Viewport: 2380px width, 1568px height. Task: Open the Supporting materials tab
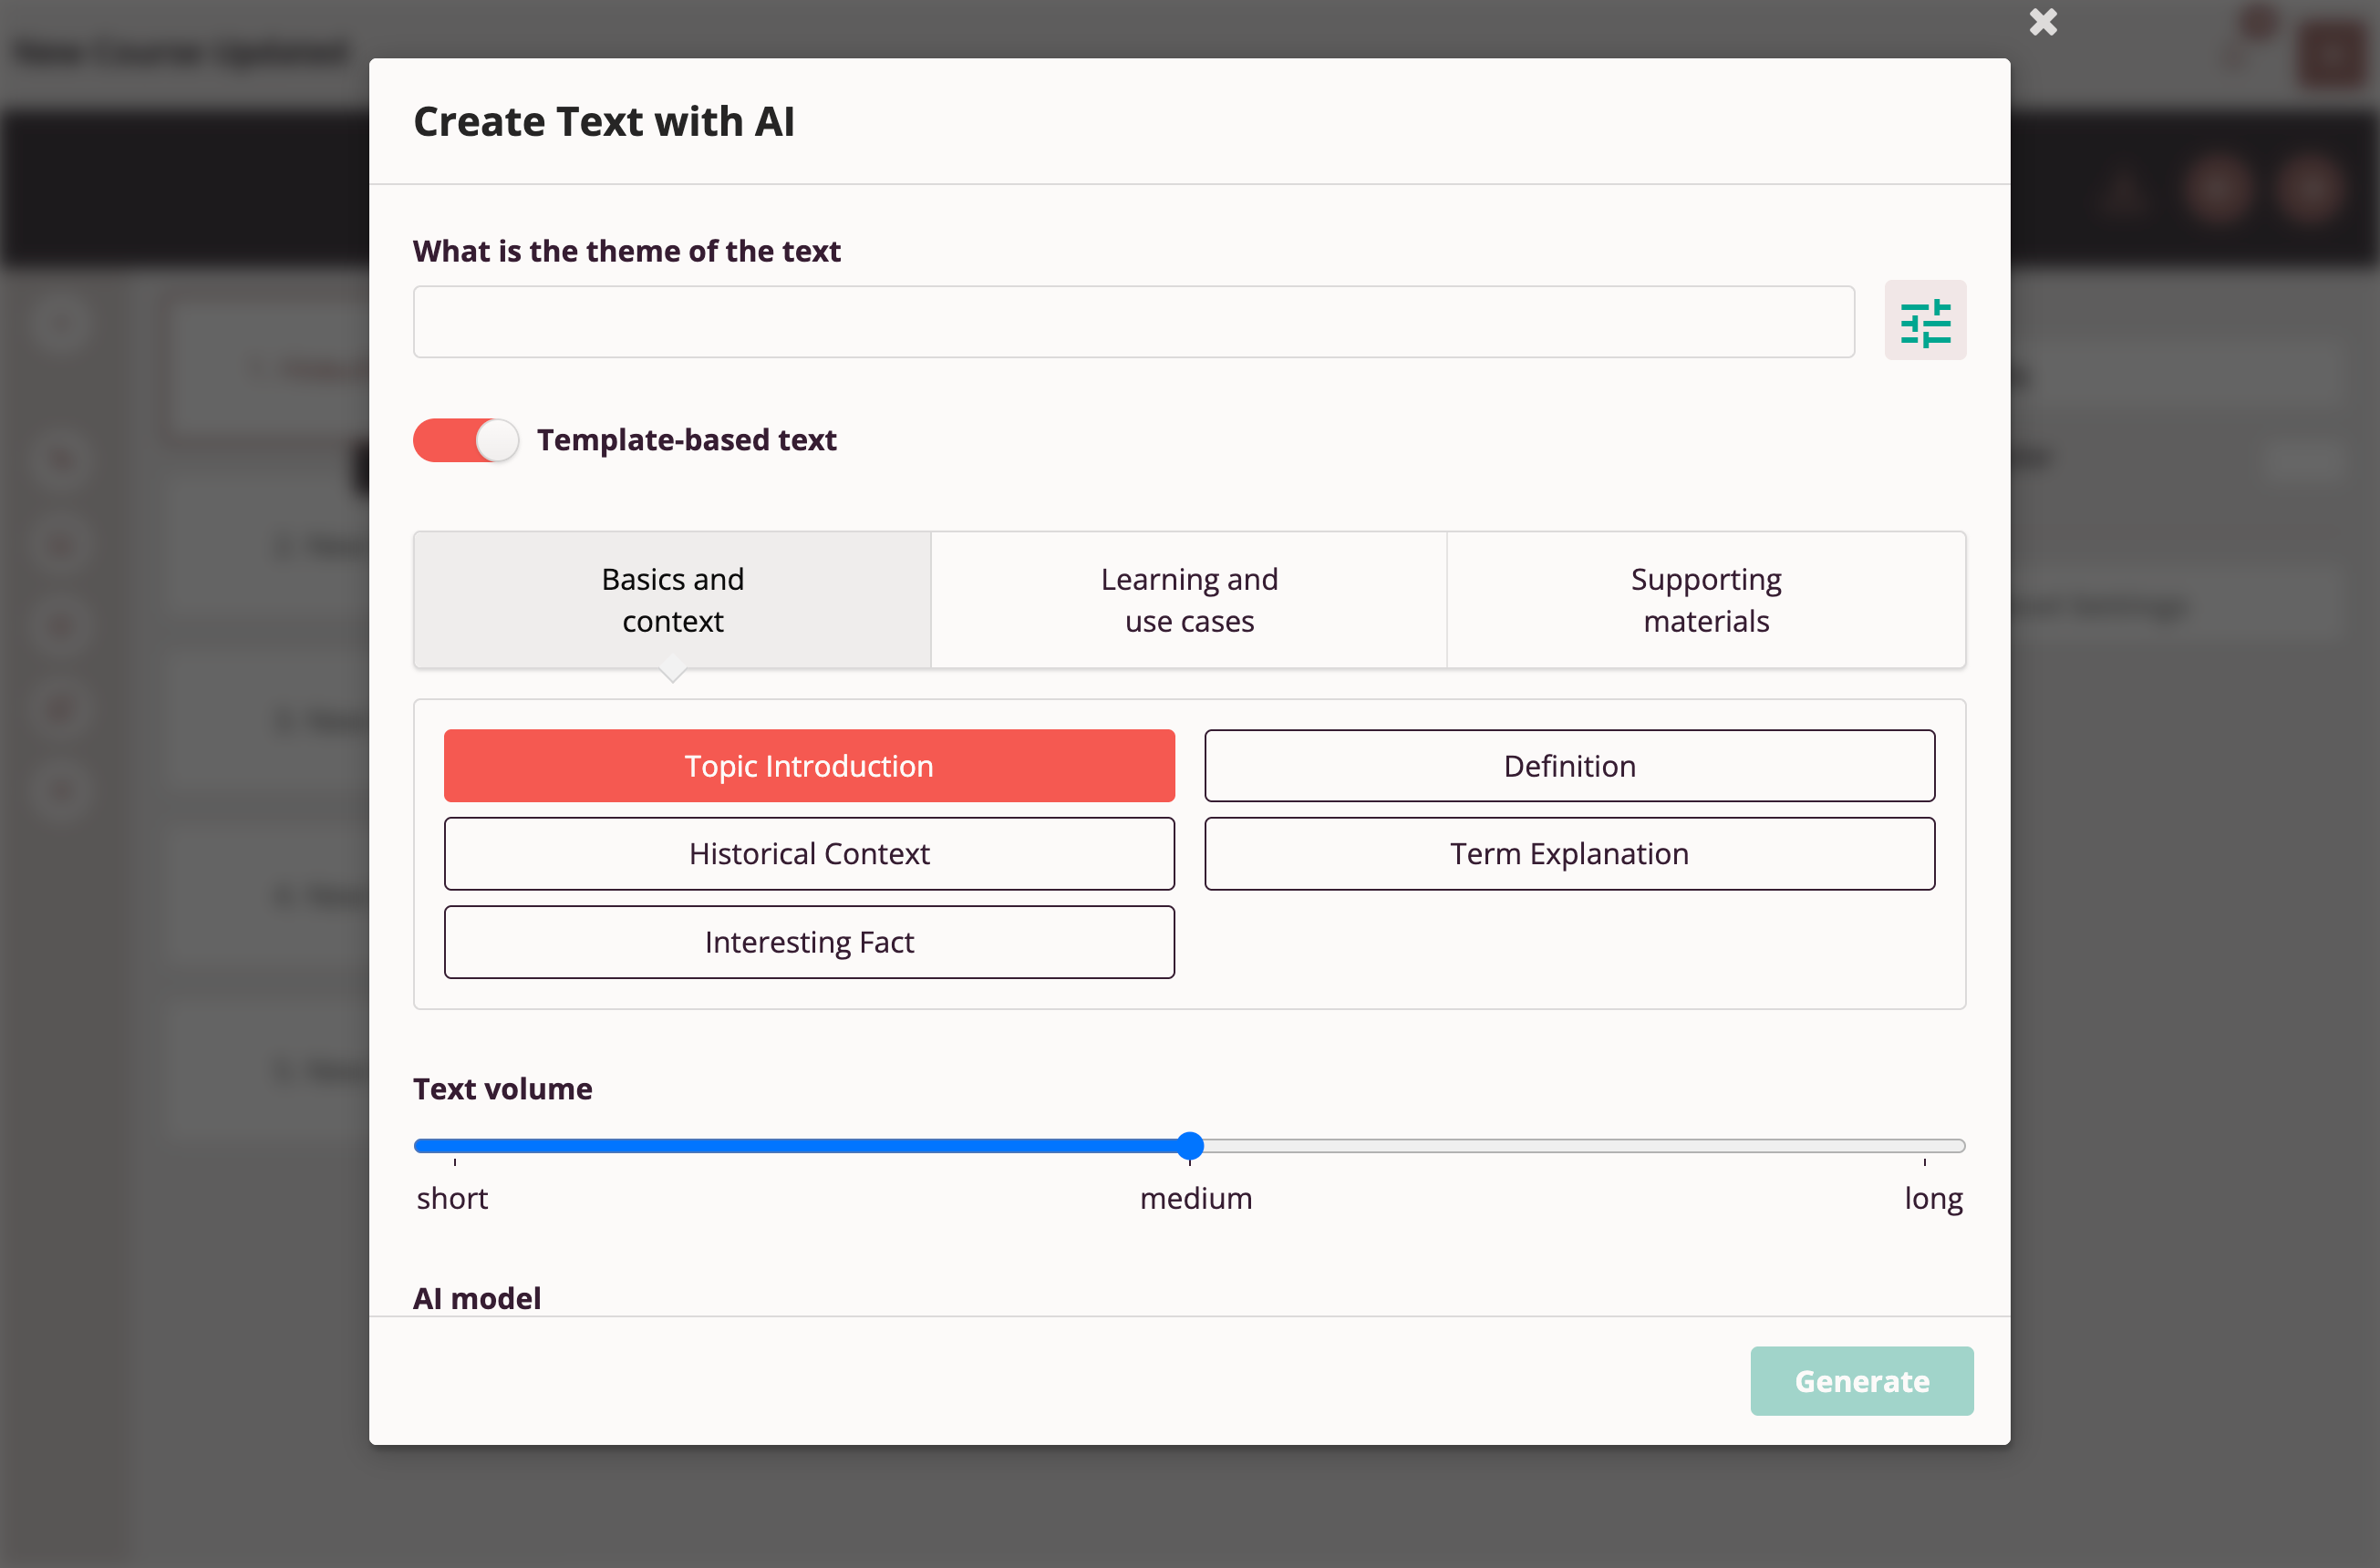pos(1706,600)
